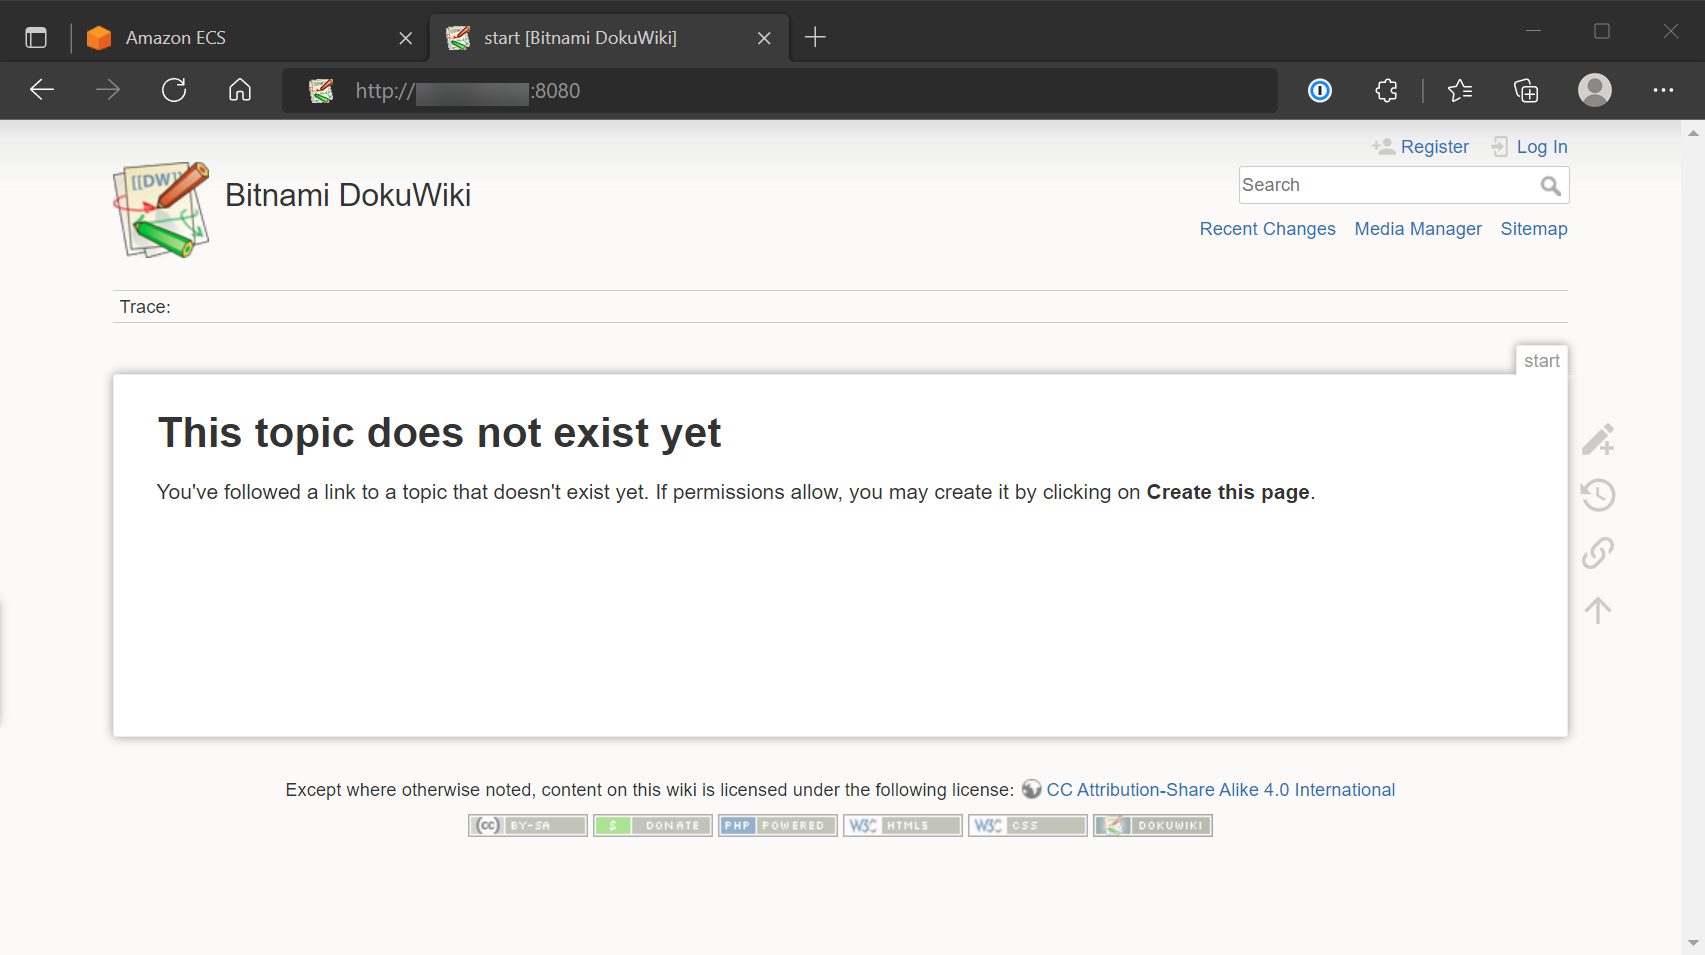Open the Collections icon in toolbar

(x=1526, y=91)
